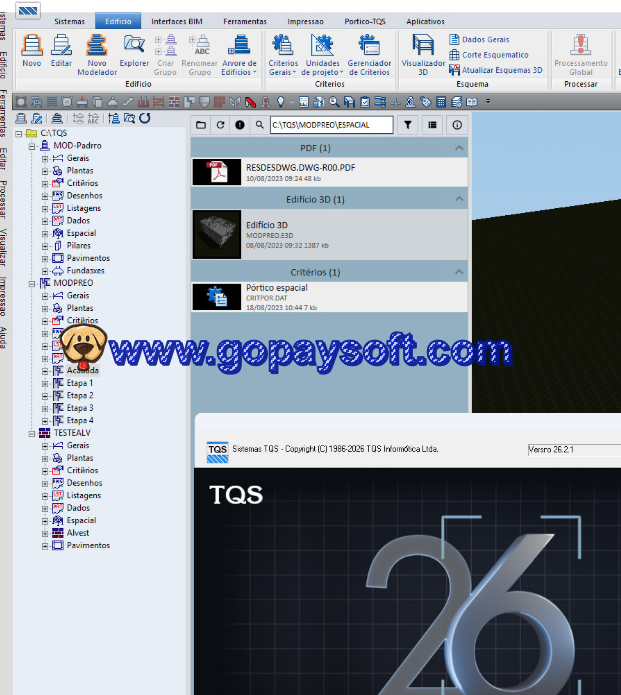
Task: Click the file path input field
Action: pyautogui.click(x=330, y=125)
